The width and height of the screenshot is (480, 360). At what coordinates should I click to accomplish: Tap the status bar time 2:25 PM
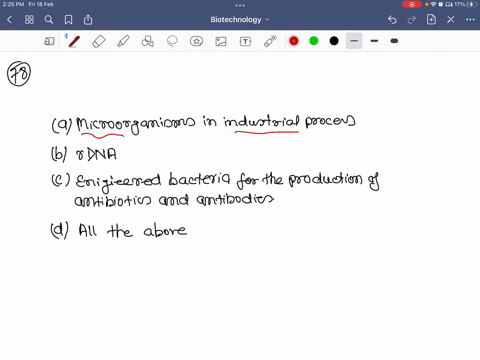[x=13, y=4]
